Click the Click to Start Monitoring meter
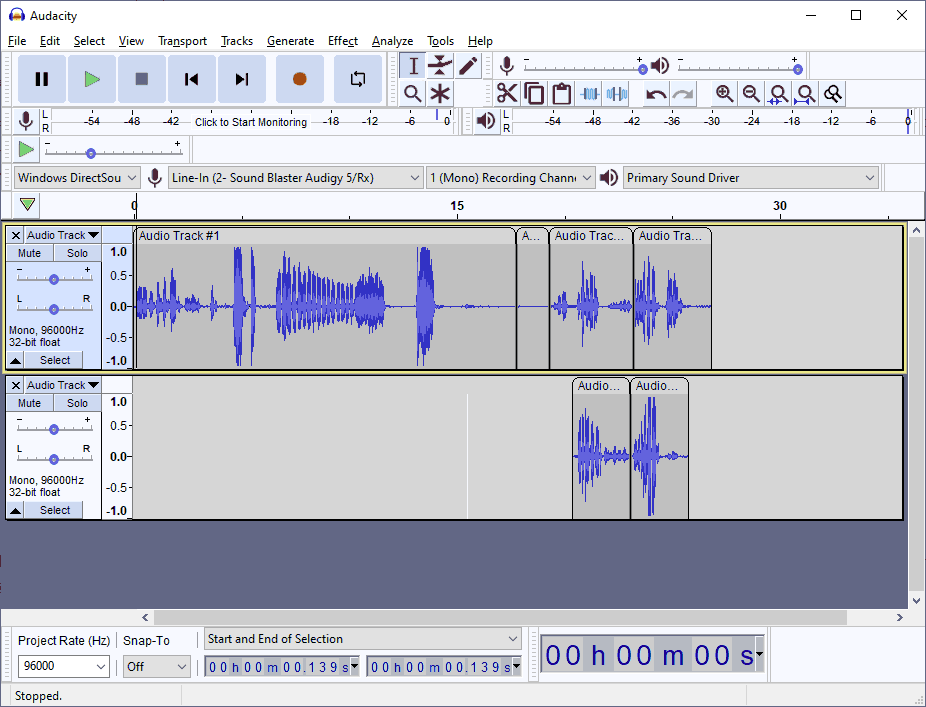 click(251, 122)
